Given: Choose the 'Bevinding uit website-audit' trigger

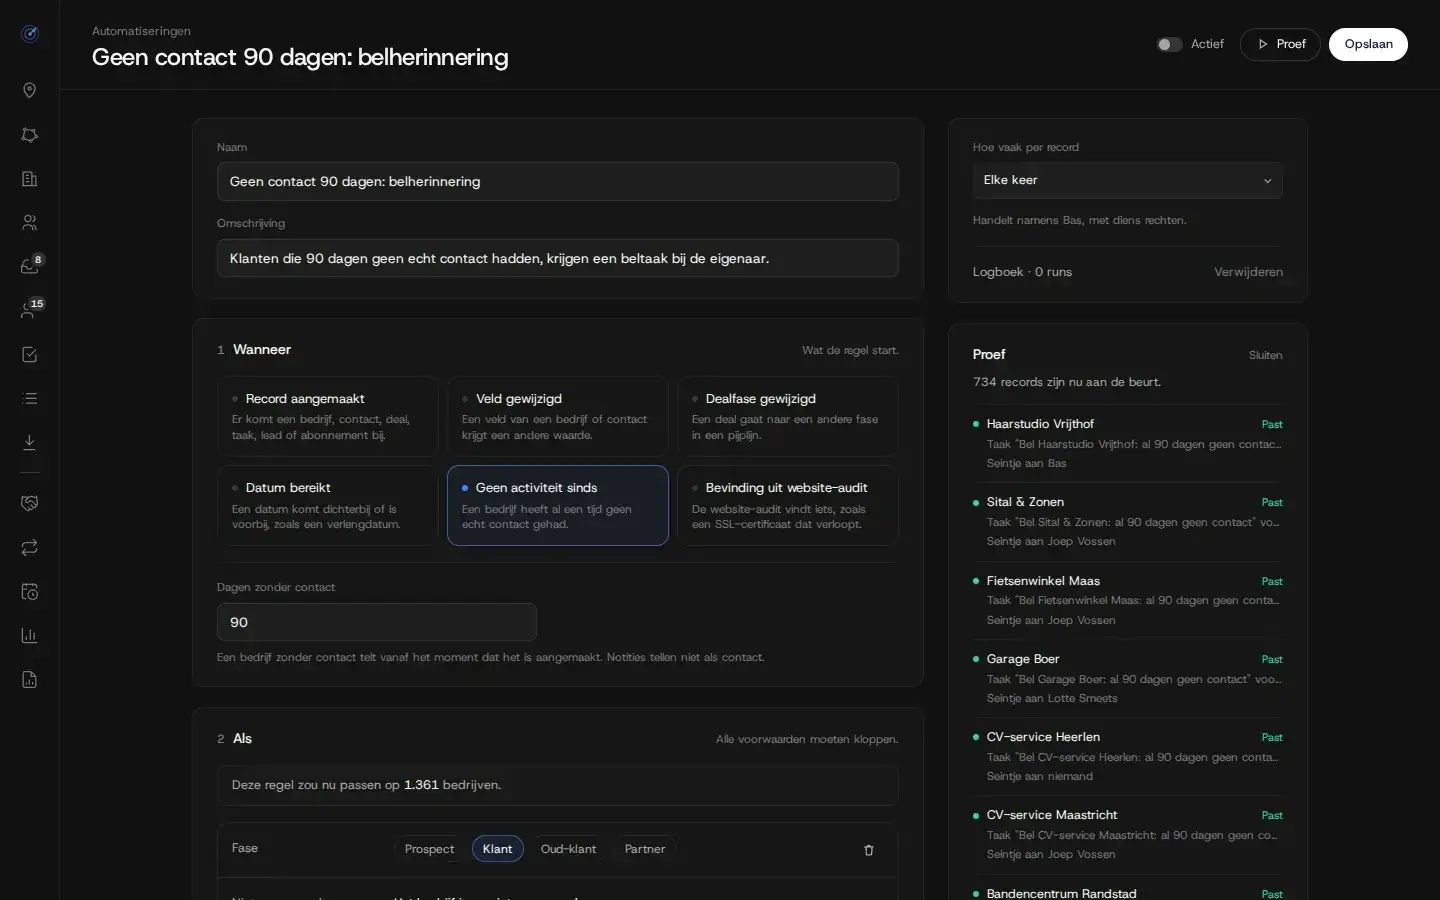Looking at the screenshot, I should 788,506.
